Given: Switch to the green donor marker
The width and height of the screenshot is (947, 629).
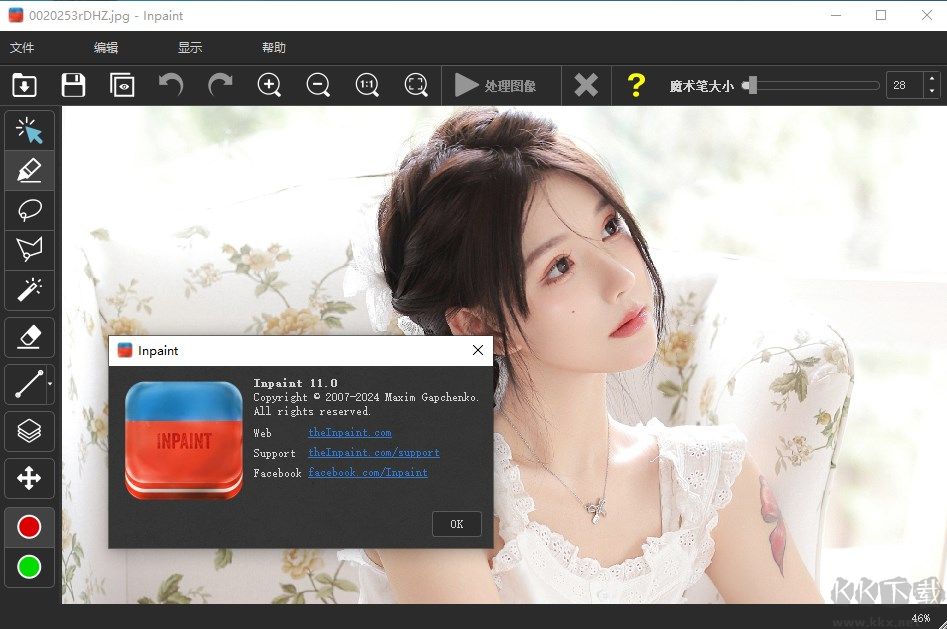Looking at the screenshot, I should point(29,568).
